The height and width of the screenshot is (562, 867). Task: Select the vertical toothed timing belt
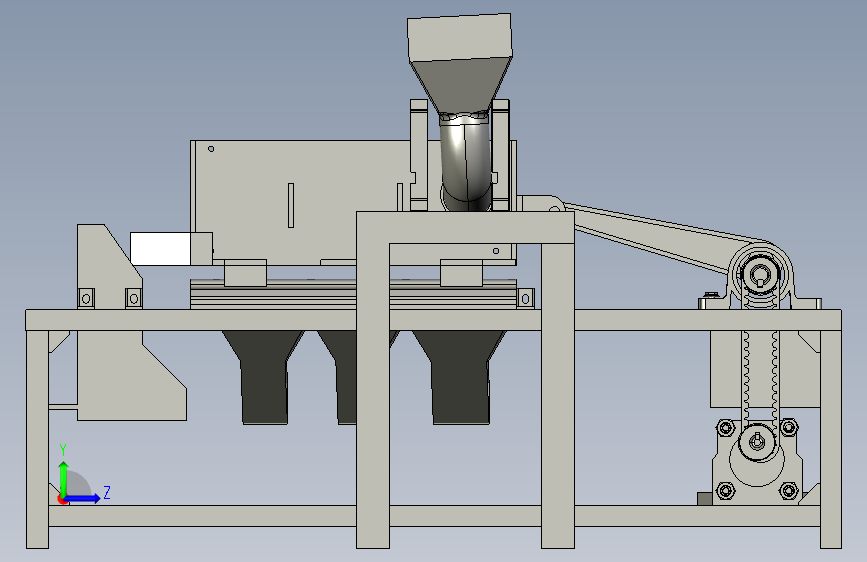(x=761, y=365)
